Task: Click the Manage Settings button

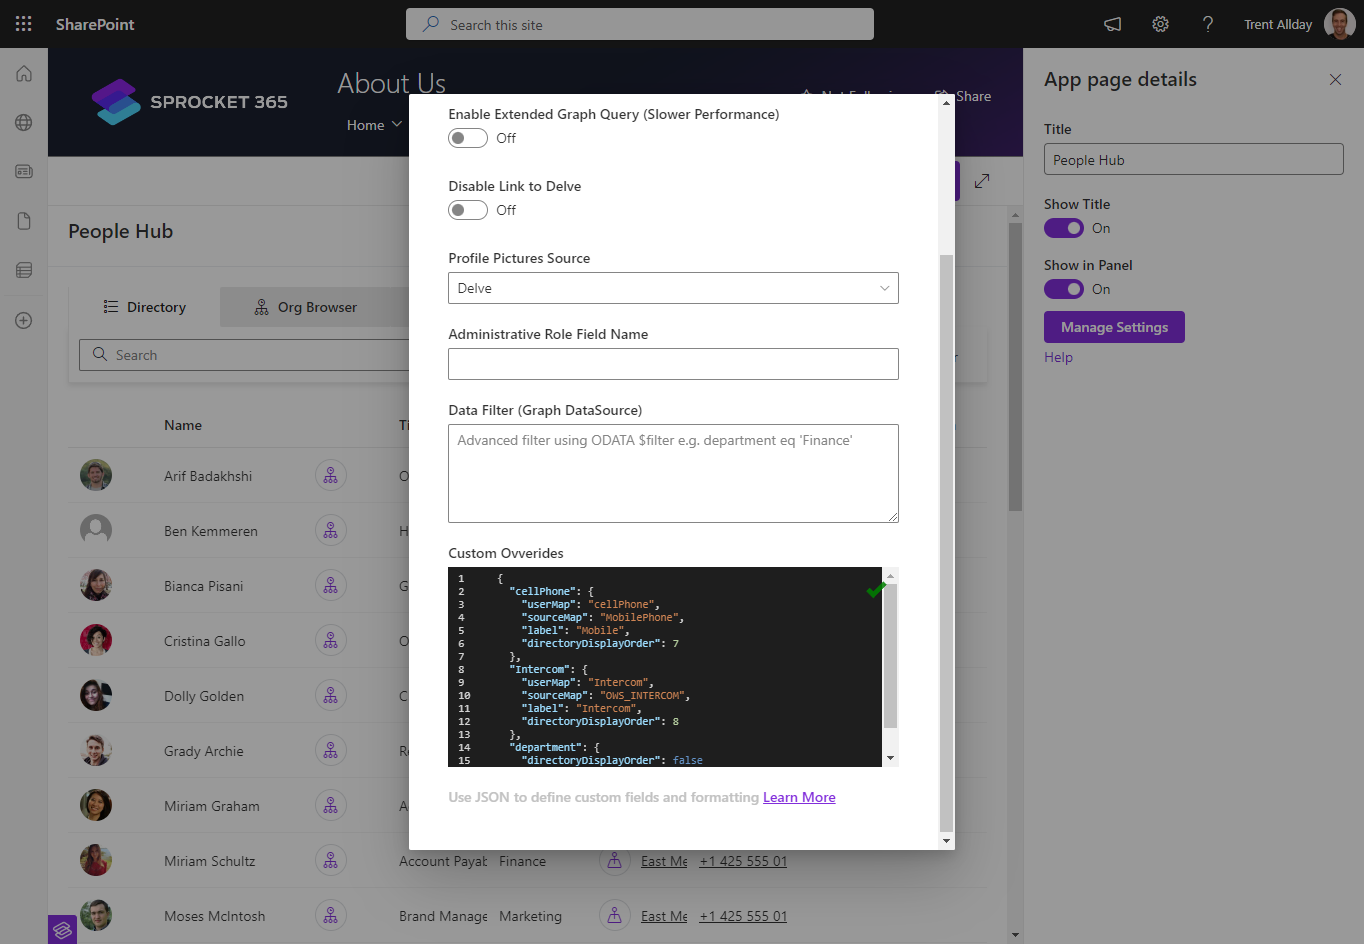Action: 1114,327
